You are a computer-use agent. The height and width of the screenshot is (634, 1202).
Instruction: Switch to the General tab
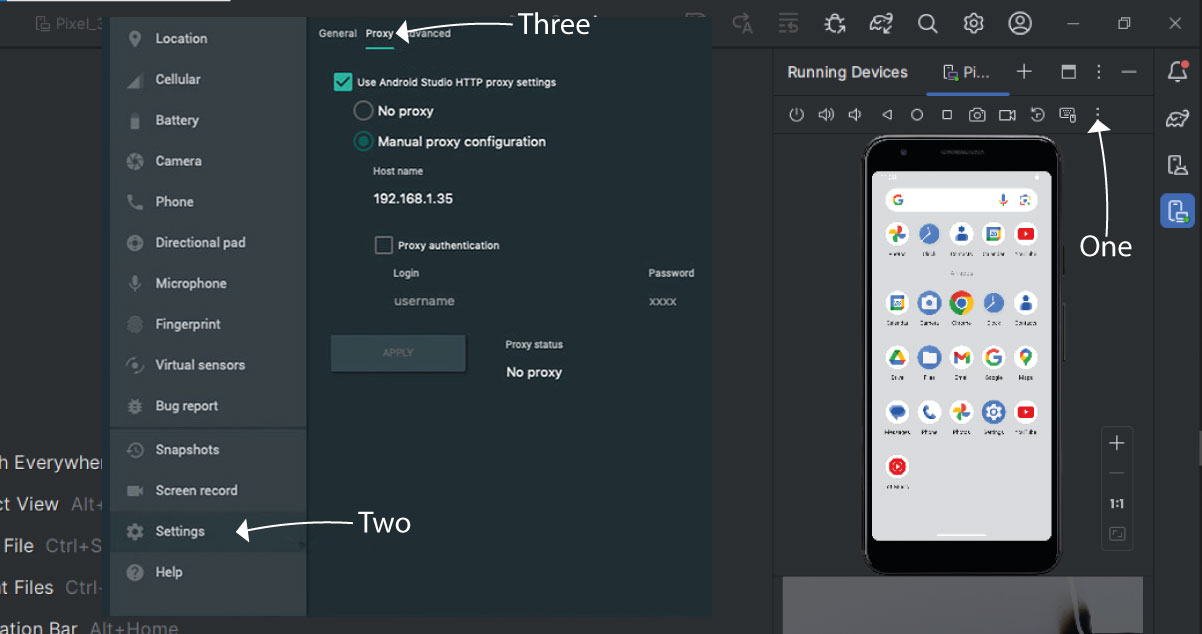(337, 33)
